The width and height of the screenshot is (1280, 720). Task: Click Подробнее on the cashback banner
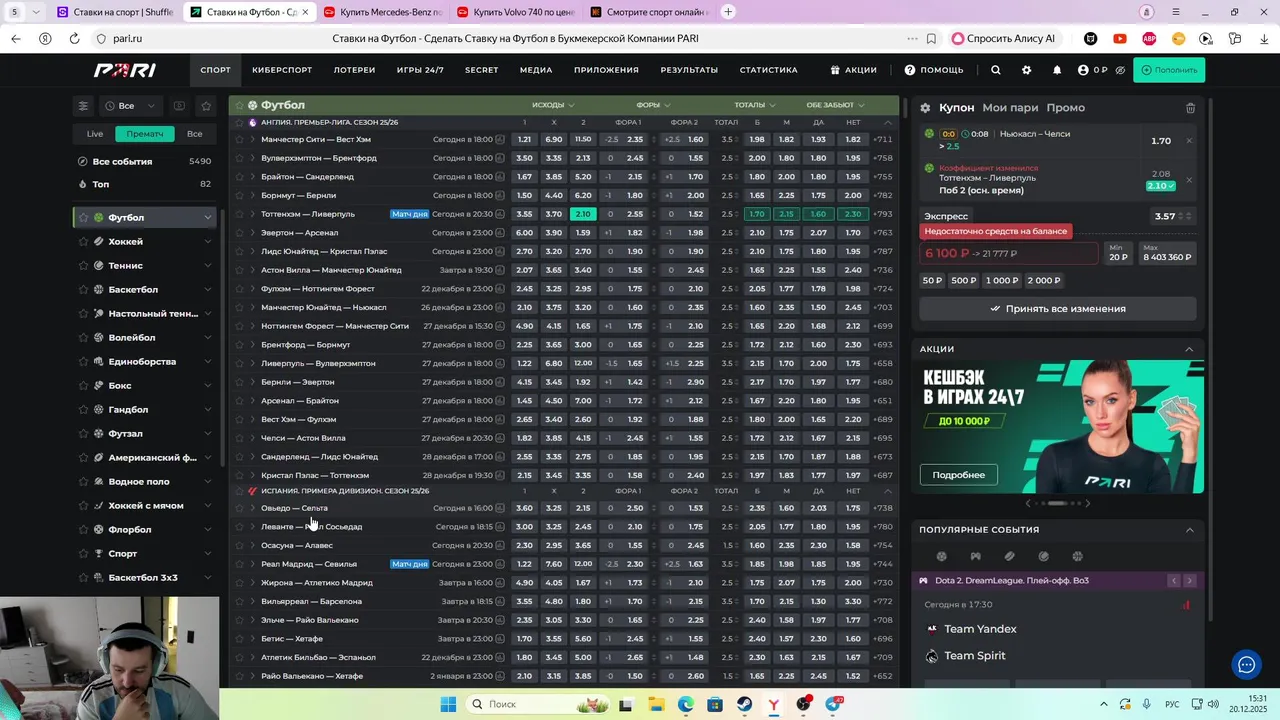[x=959, y=475]
